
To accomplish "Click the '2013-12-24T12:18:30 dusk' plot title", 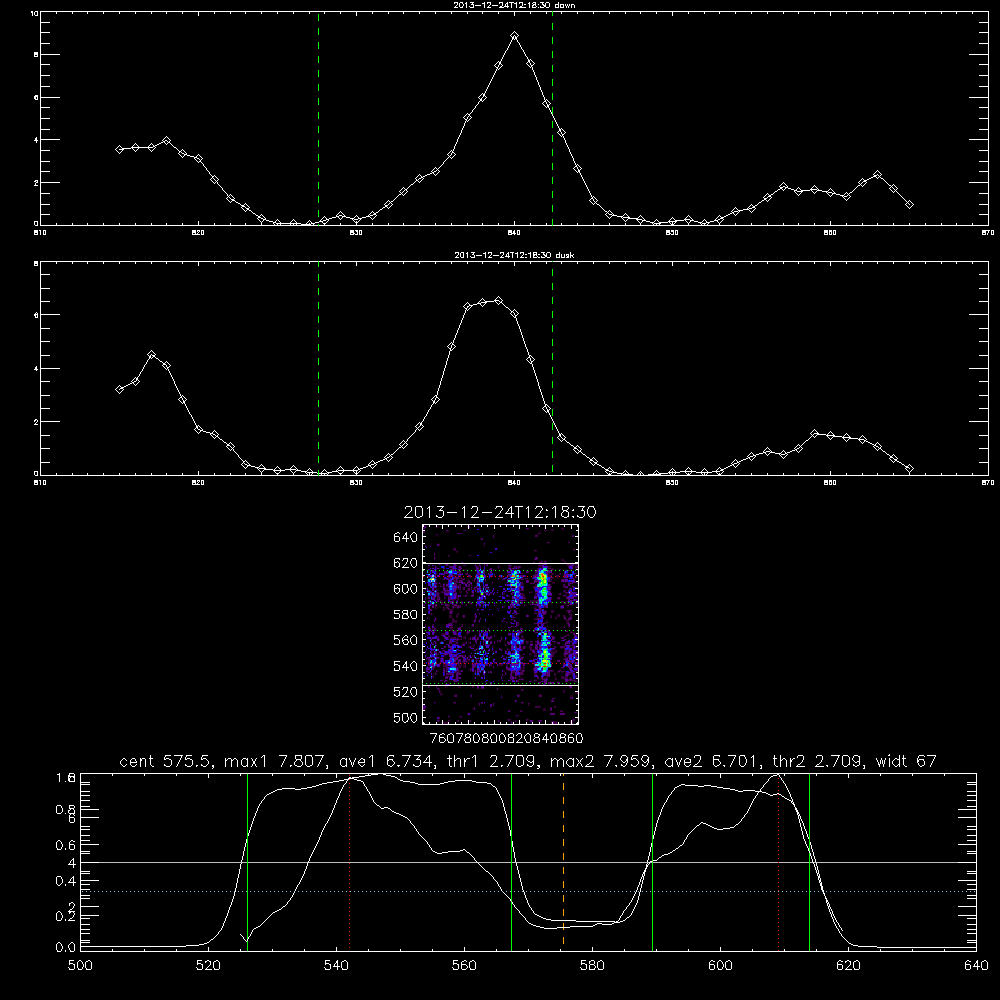I will pyautogui.click(x=514, y=255).
